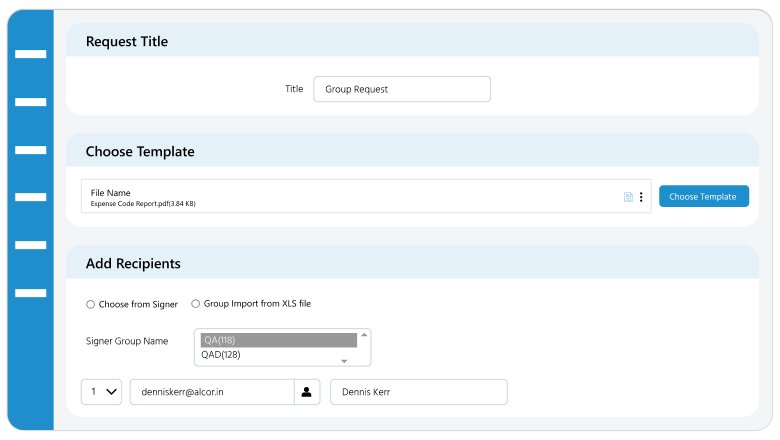Click the second white bar in the sidebar

(31, 102)
